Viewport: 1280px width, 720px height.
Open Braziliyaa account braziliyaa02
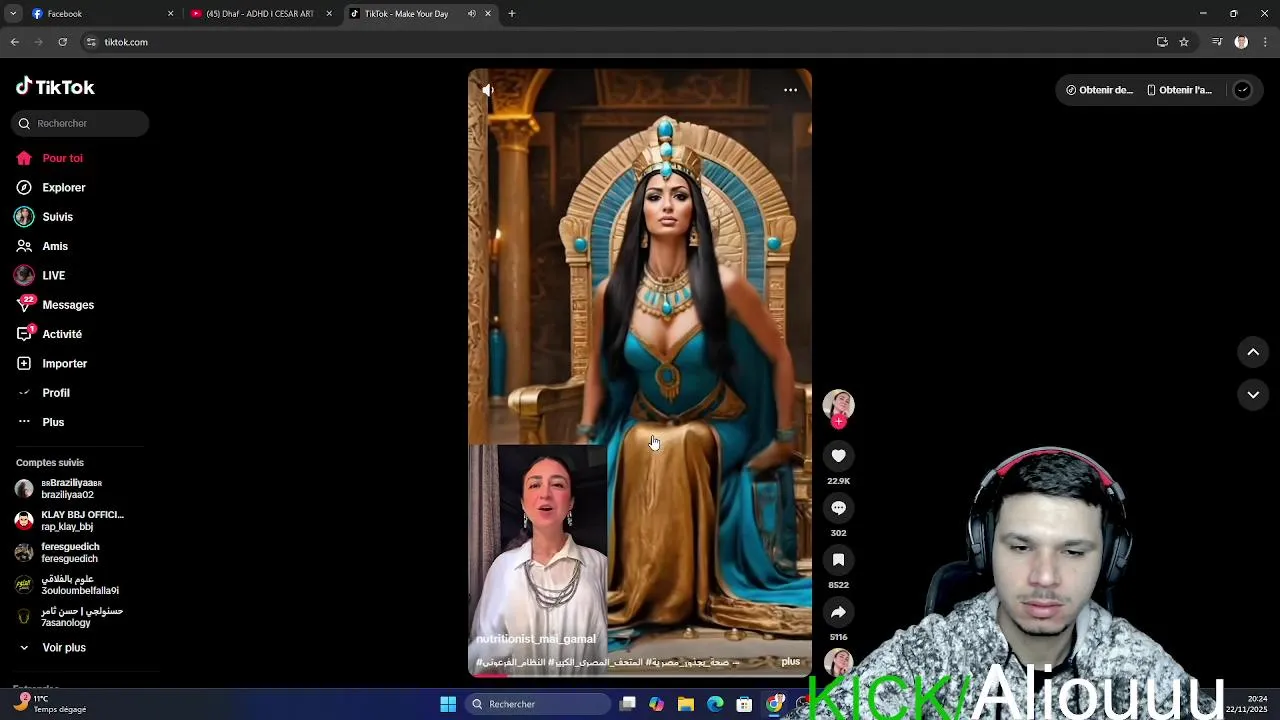click(70, 489)
